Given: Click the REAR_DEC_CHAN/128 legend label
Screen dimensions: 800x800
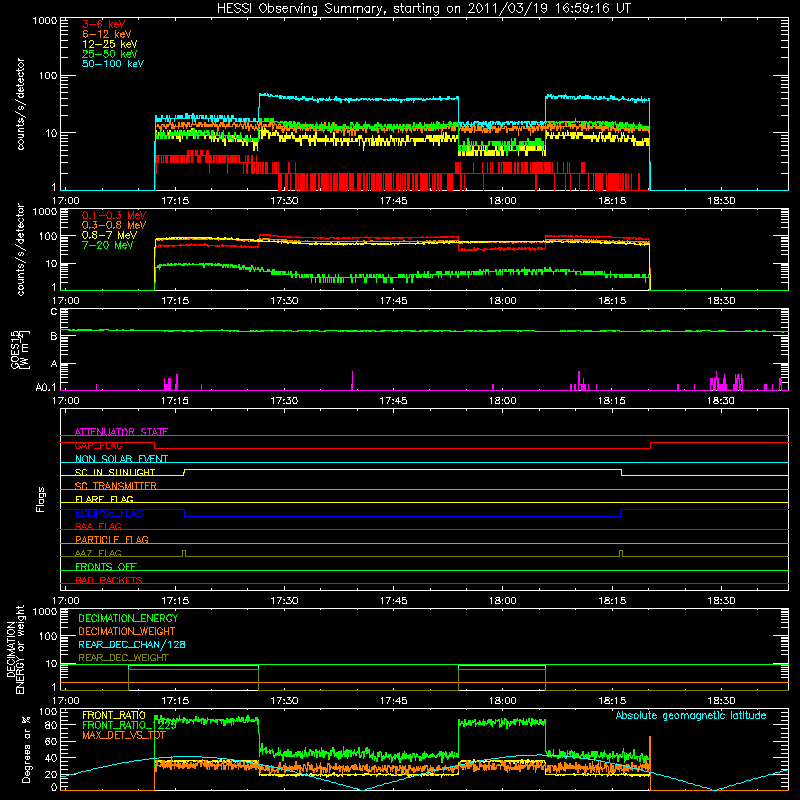Looking at the screenshot, I should (132, 645).
